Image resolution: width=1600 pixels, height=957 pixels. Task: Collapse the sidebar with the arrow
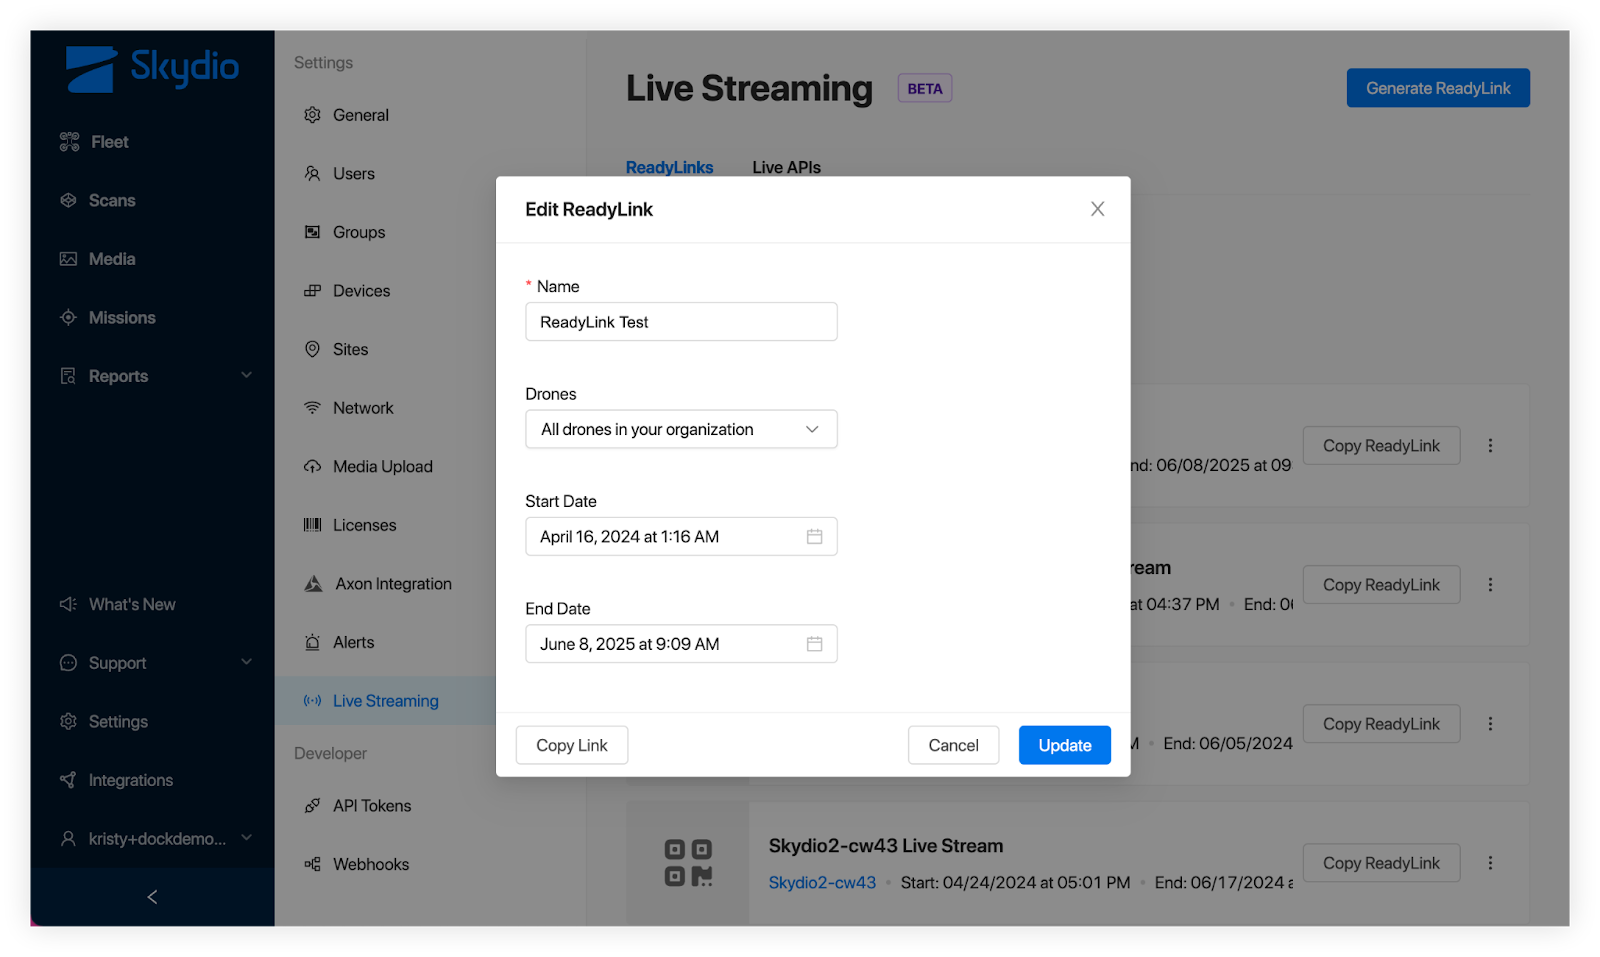tap(152, 897)
